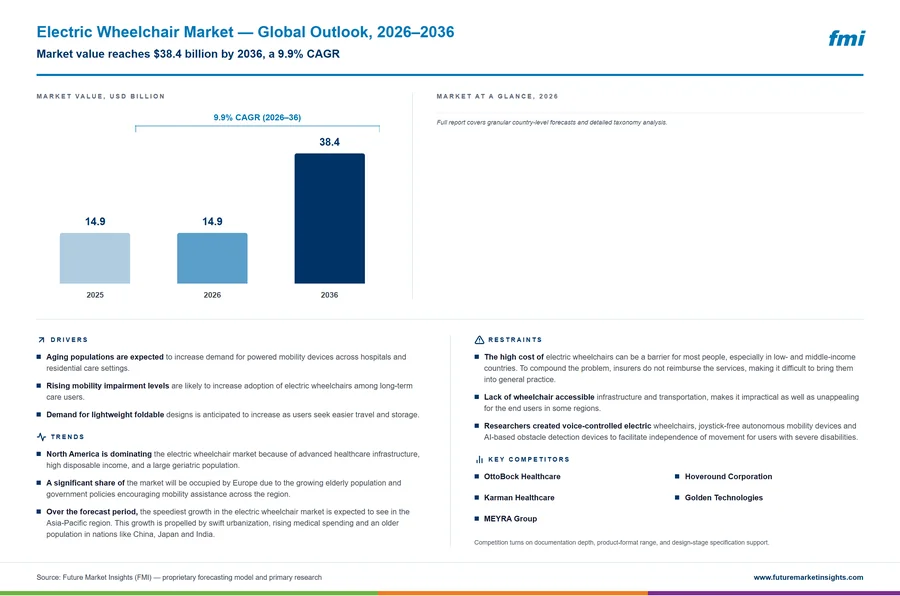Image resolution: width=900 pixels, height=596 pixels.
Task: Click the 2036 axis label
Action: [x=329, y=295]
